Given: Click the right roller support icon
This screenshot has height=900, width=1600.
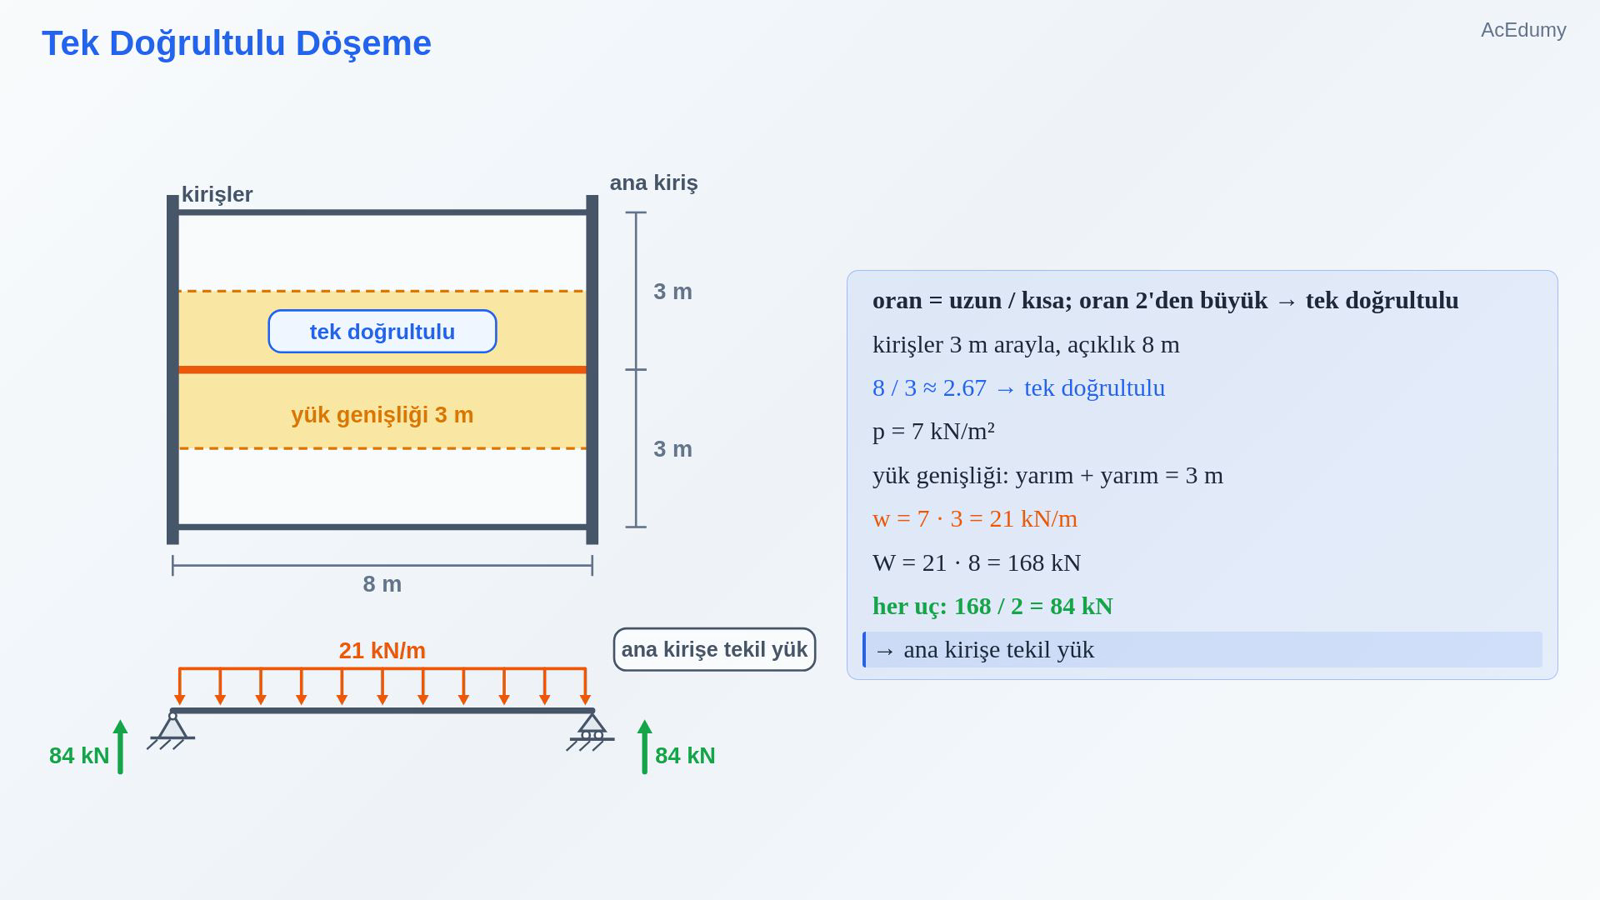Looking at the screenshot, I should tap(591, 732).
